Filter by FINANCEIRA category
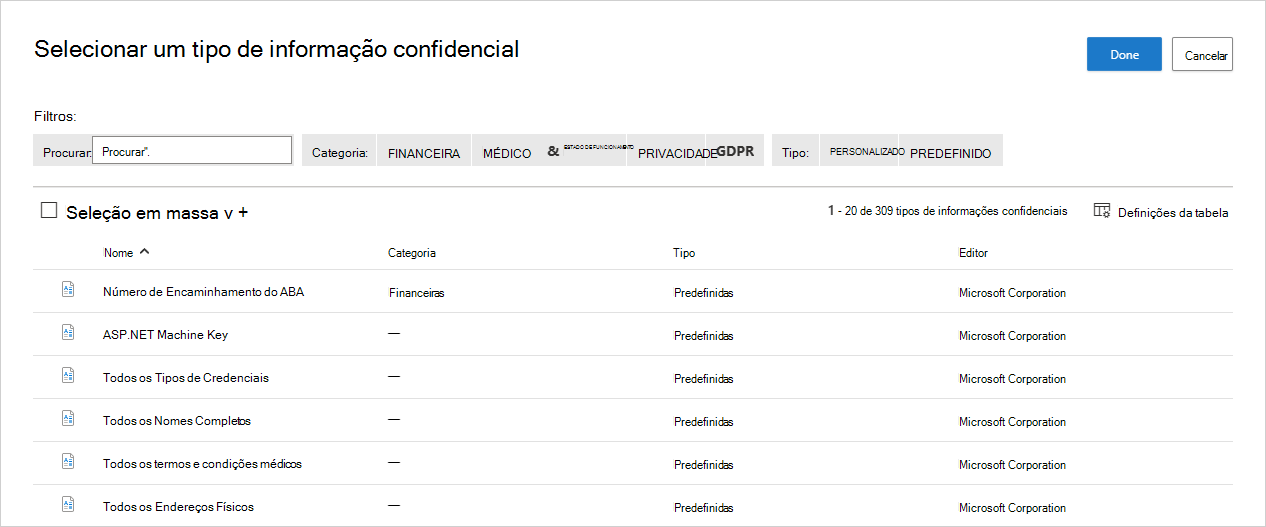 (424, 153)
